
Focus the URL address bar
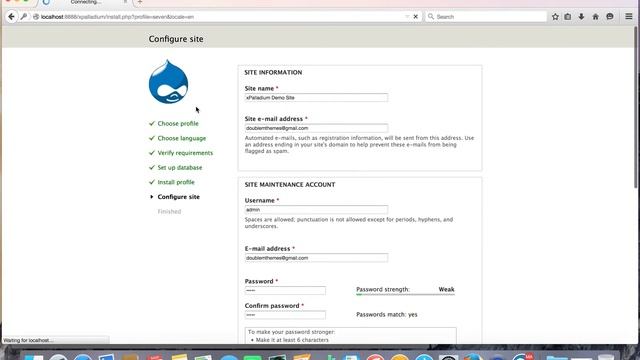pos(220,17)
